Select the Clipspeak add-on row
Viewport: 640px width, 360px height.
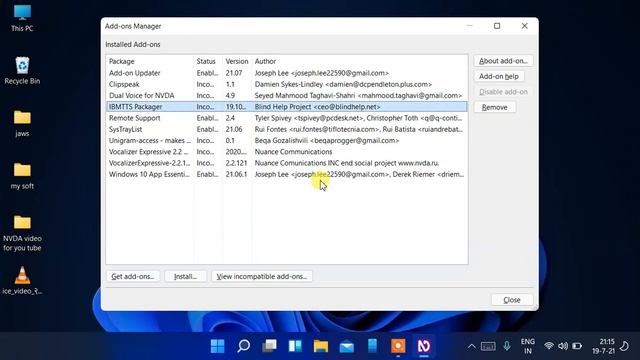pos(287,84)
